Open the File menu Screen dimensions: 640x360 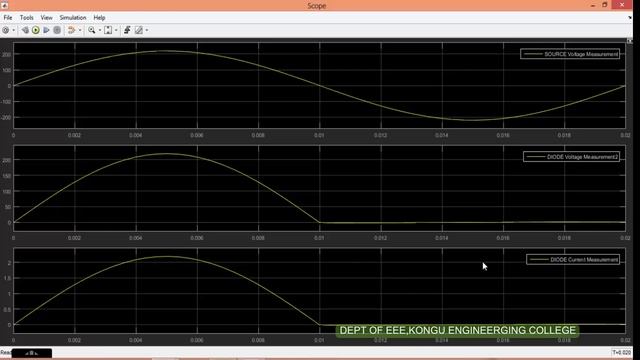tap(8, 18)
